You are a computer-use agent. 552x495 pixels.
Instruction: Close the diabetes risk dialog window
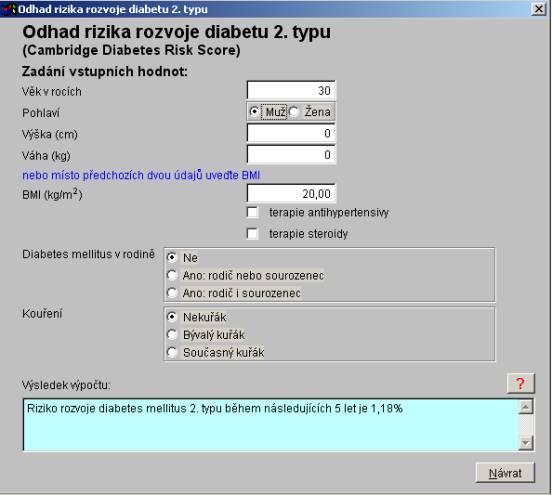pyautogui.click(x=538, y=9)
